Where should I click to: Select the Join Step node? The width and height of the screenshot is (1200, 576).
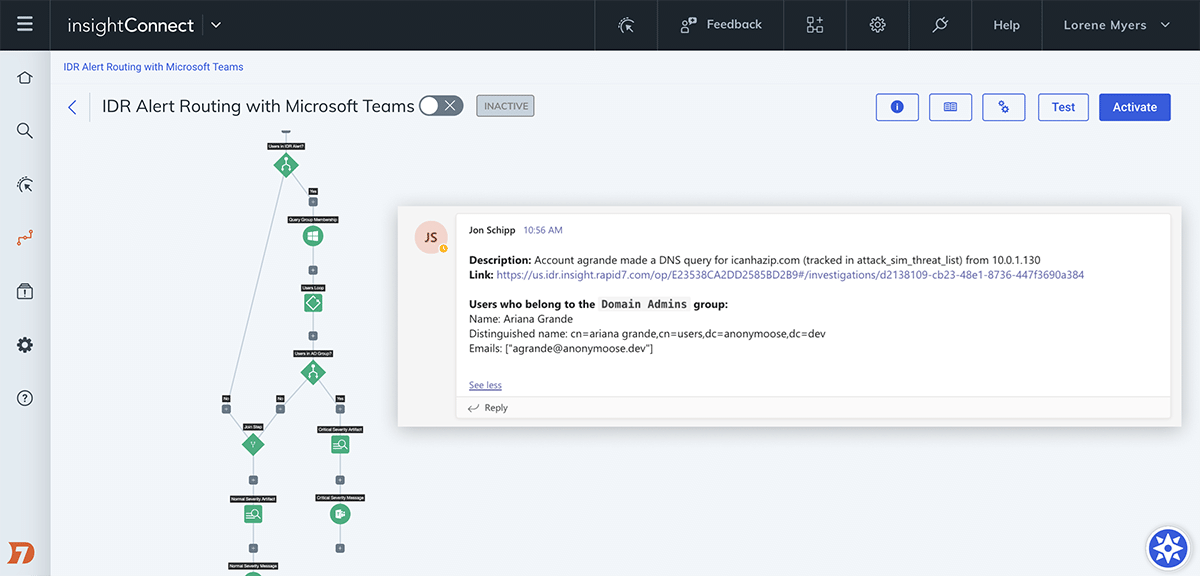253,443
